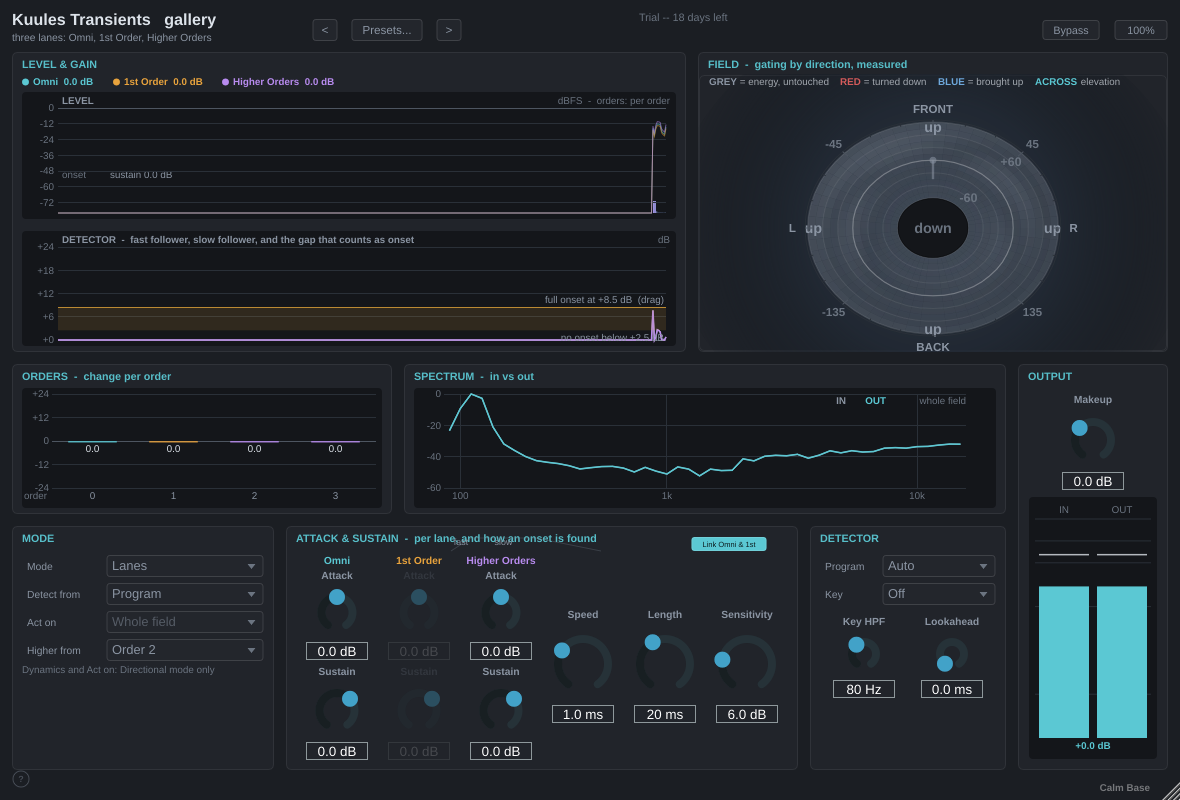Click the +0.0 dB output readout
Viewport: 1180px width, 800px height.
pos(1093,746)
